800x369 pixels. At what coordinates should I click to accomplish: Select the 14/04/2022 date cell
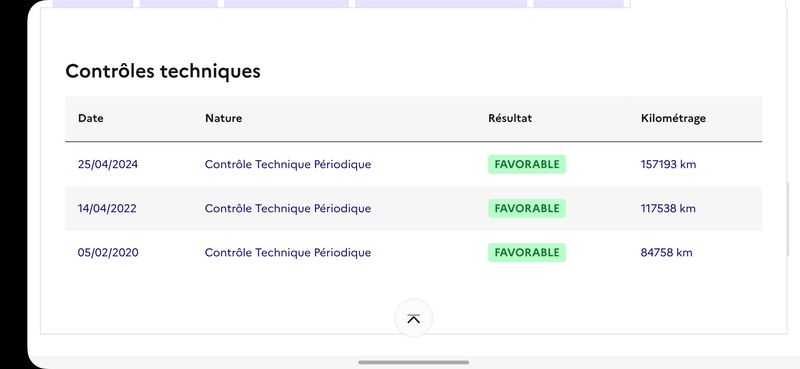(x=107, y=208)
